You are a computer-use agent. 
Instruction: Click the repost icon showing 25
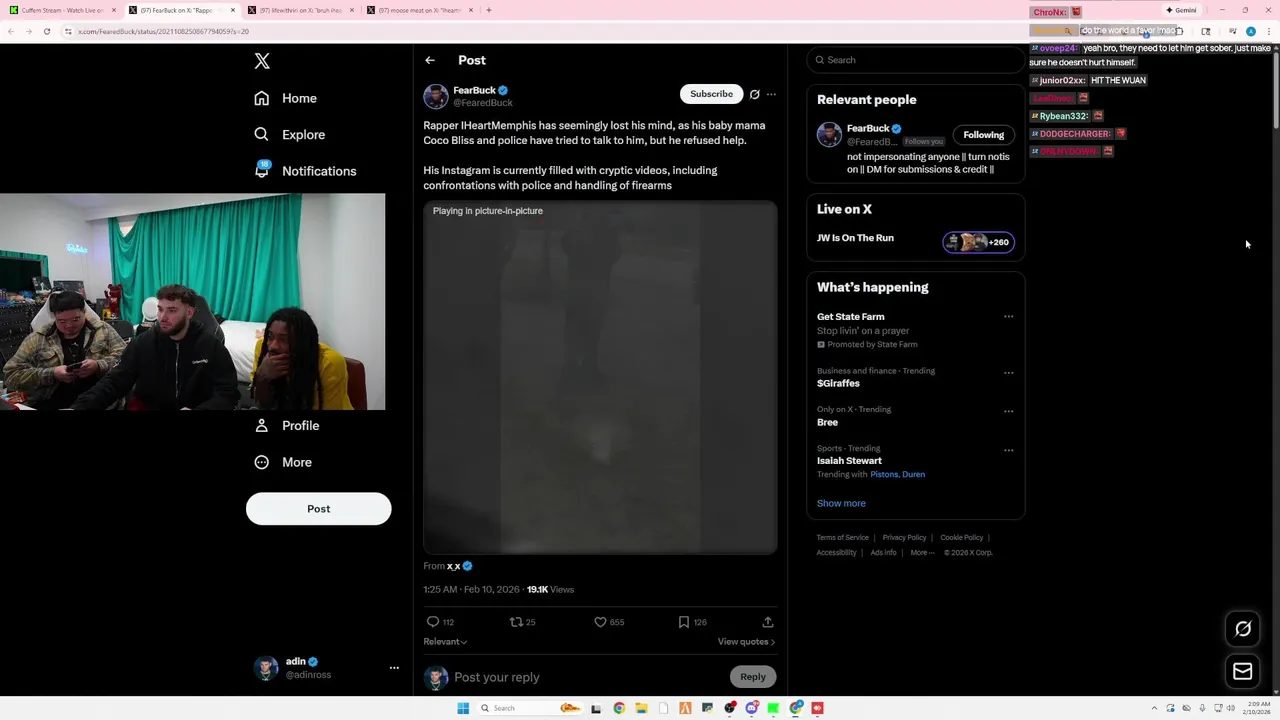click(x=516, y=622)
